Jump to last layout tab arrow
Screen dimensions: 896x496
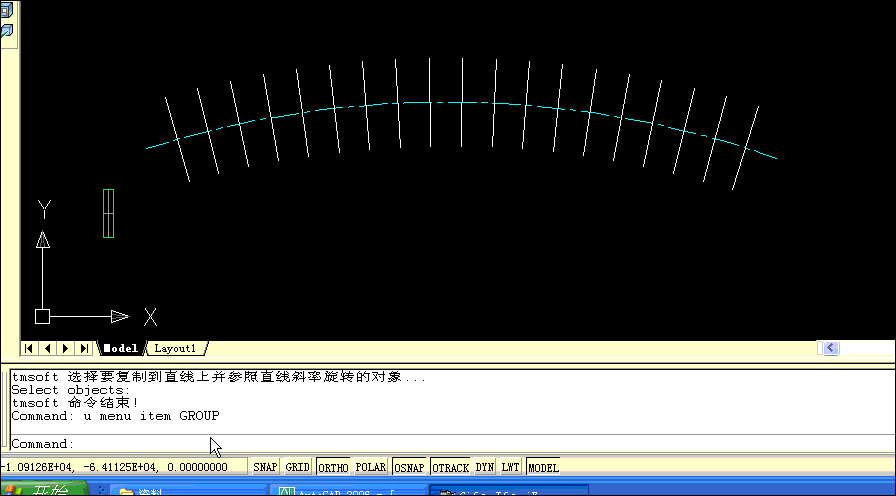click(x=85, y=348)
